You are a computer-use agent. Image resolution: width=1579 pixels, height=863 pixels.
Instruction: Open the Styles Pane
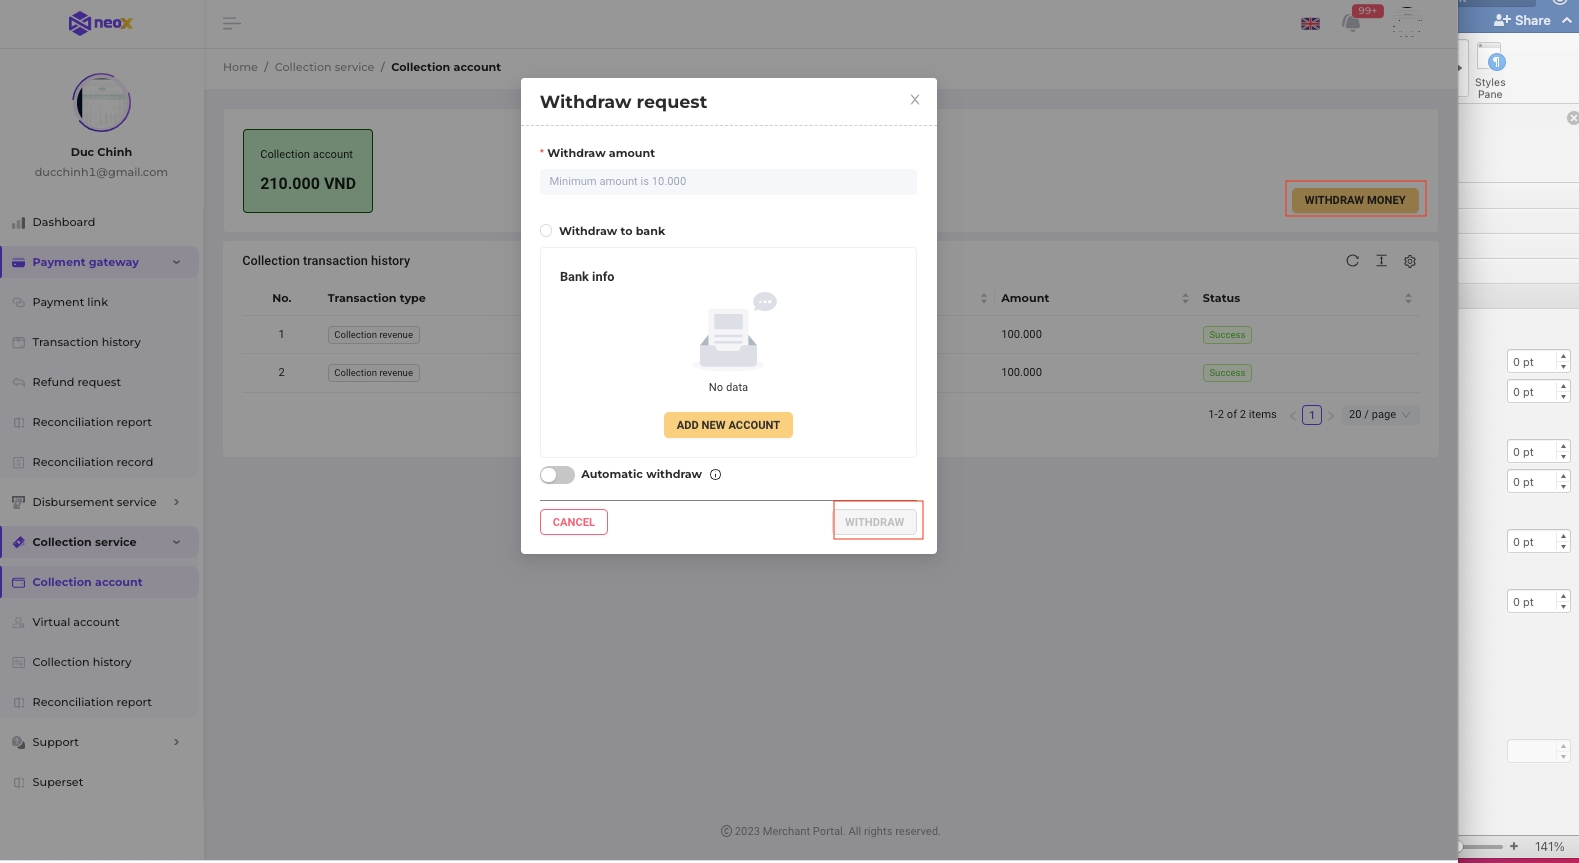coord(1490,70)
